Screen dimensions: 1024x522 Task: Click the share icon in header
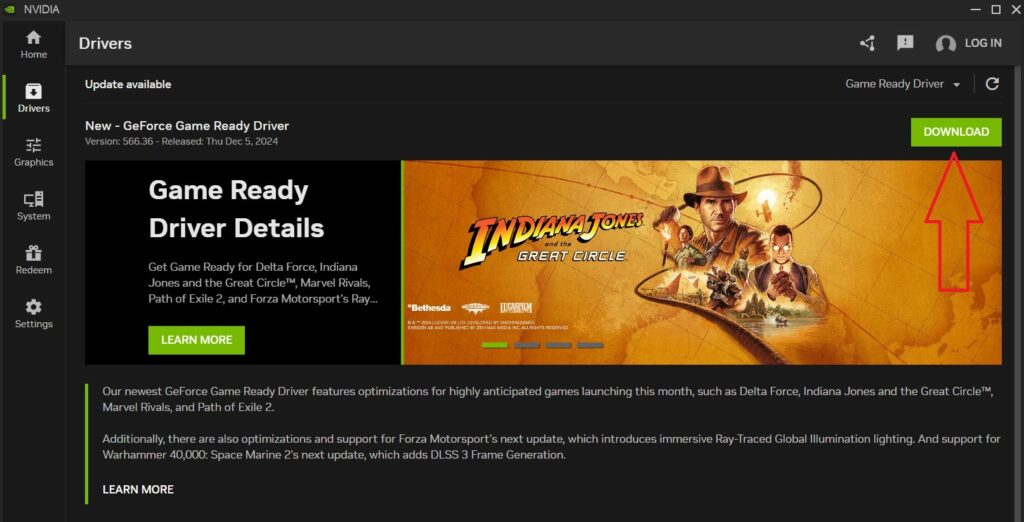(867, 43)
